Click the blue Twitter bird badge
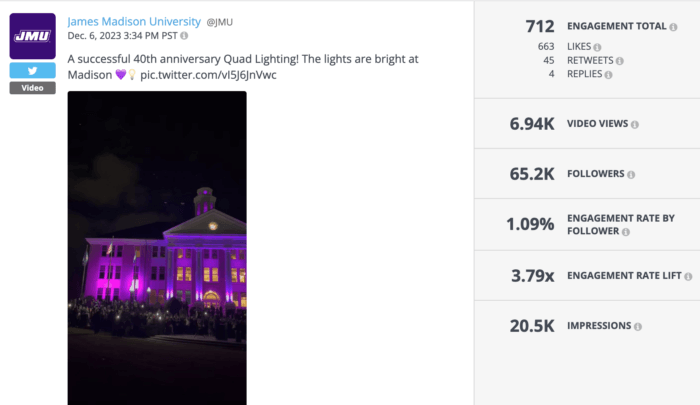 pos(32,71)
